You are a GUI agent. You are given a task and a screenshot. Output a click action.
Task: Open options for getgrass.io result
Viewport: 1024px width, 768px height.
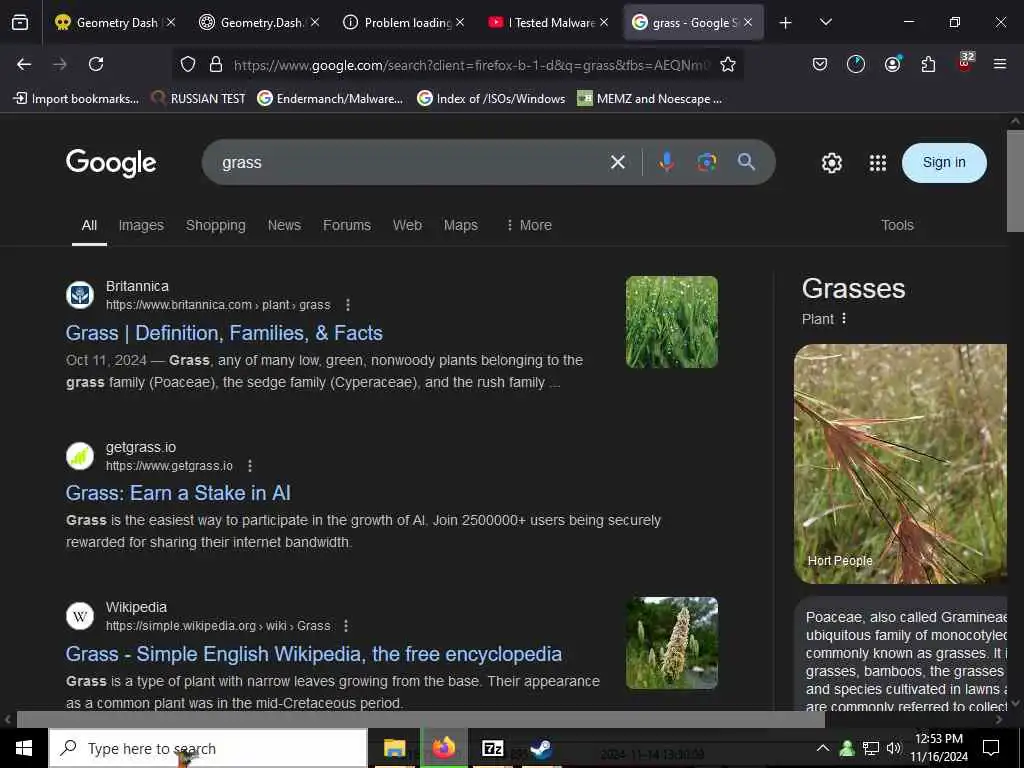[250, 466]
